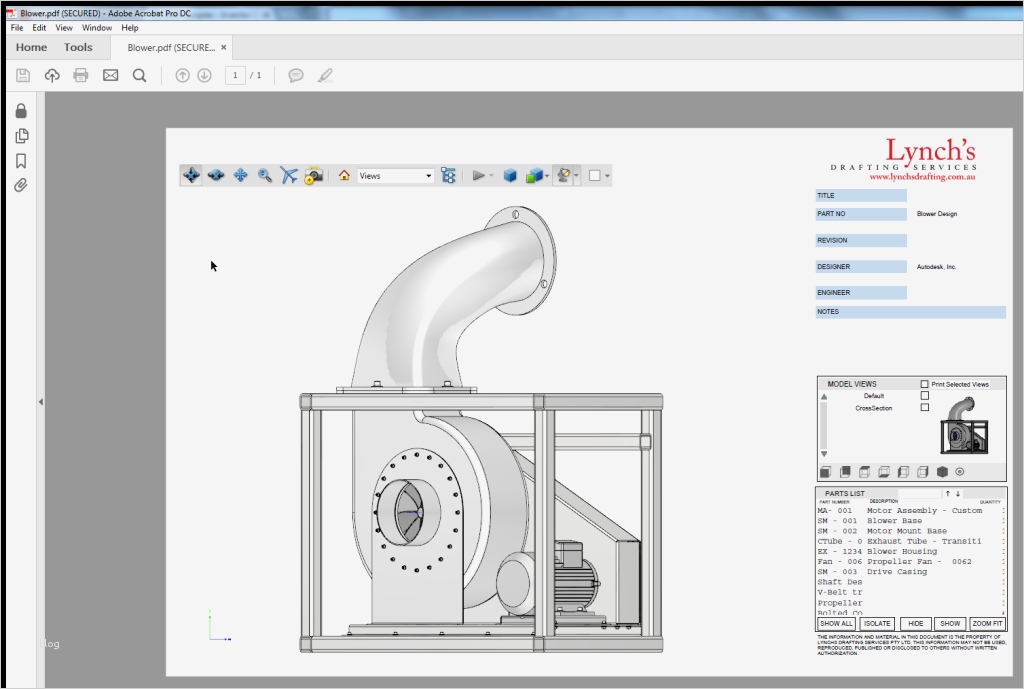Switch to the Tools tab
Viewport: 1024px width, 689px height.
coord(78,47)
